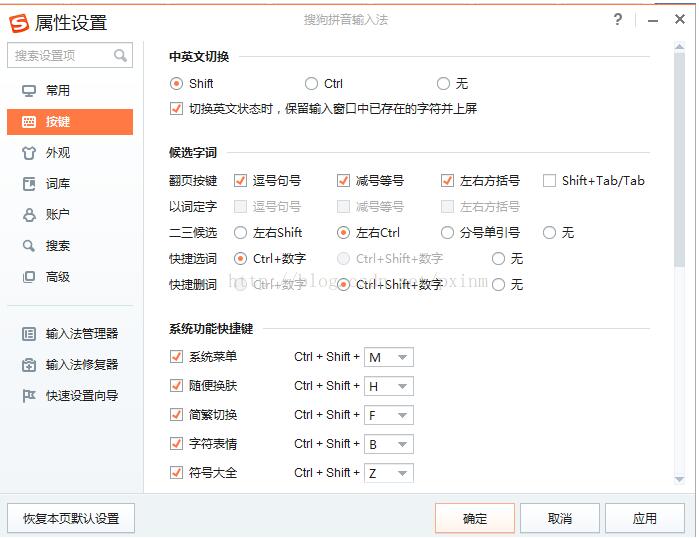699x538 pixels.
Task: Open 输入法管理器
Action: click(70, 333)
